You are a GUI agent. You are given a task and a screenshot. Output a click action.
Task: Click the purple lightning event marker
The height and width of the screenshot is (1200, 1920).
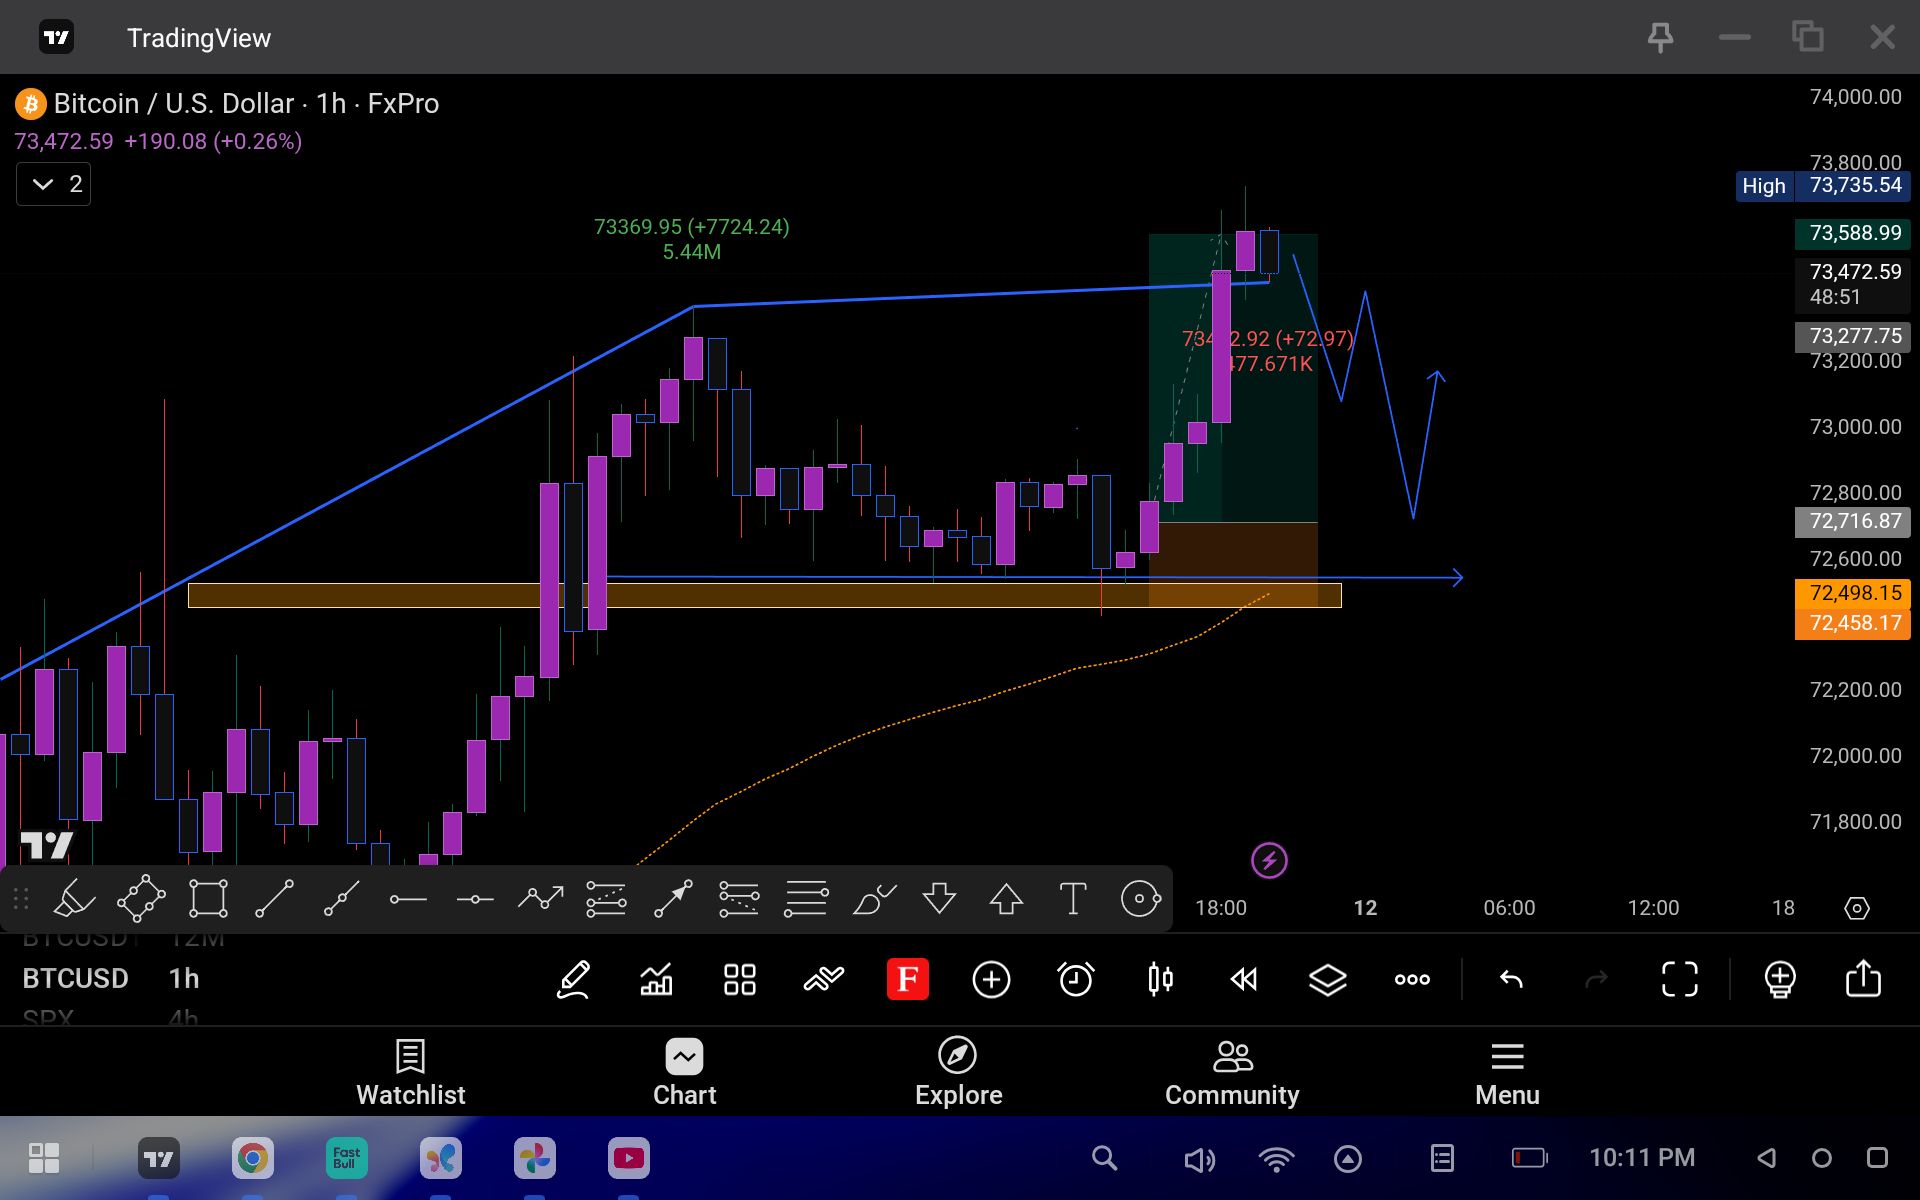pos(1269,860)
